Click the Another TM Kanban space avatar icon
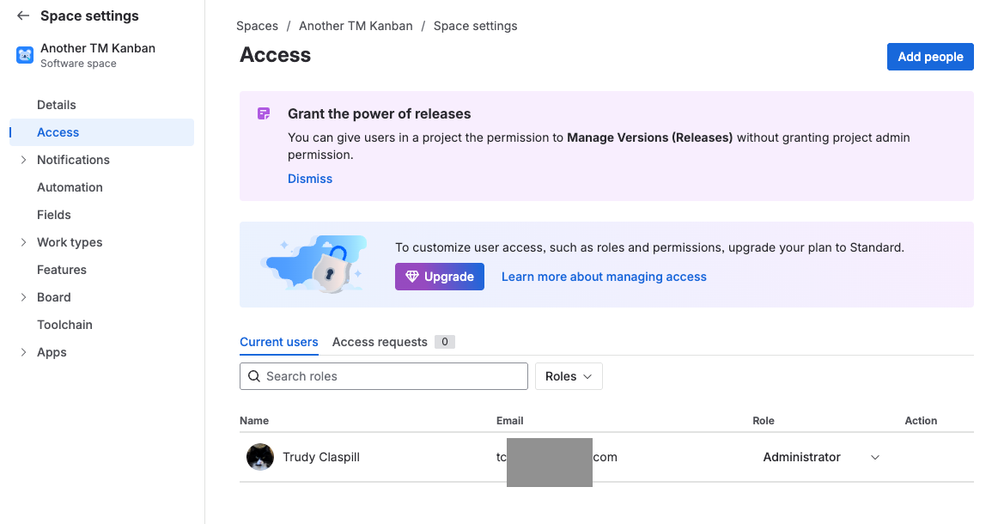This screenshot has width=998, height=524. tap(25, 55)
